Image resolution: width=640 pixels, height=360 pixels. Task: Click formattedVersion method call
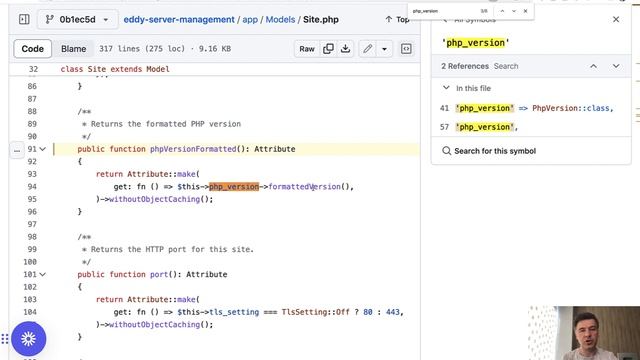[x=304, y=187]
